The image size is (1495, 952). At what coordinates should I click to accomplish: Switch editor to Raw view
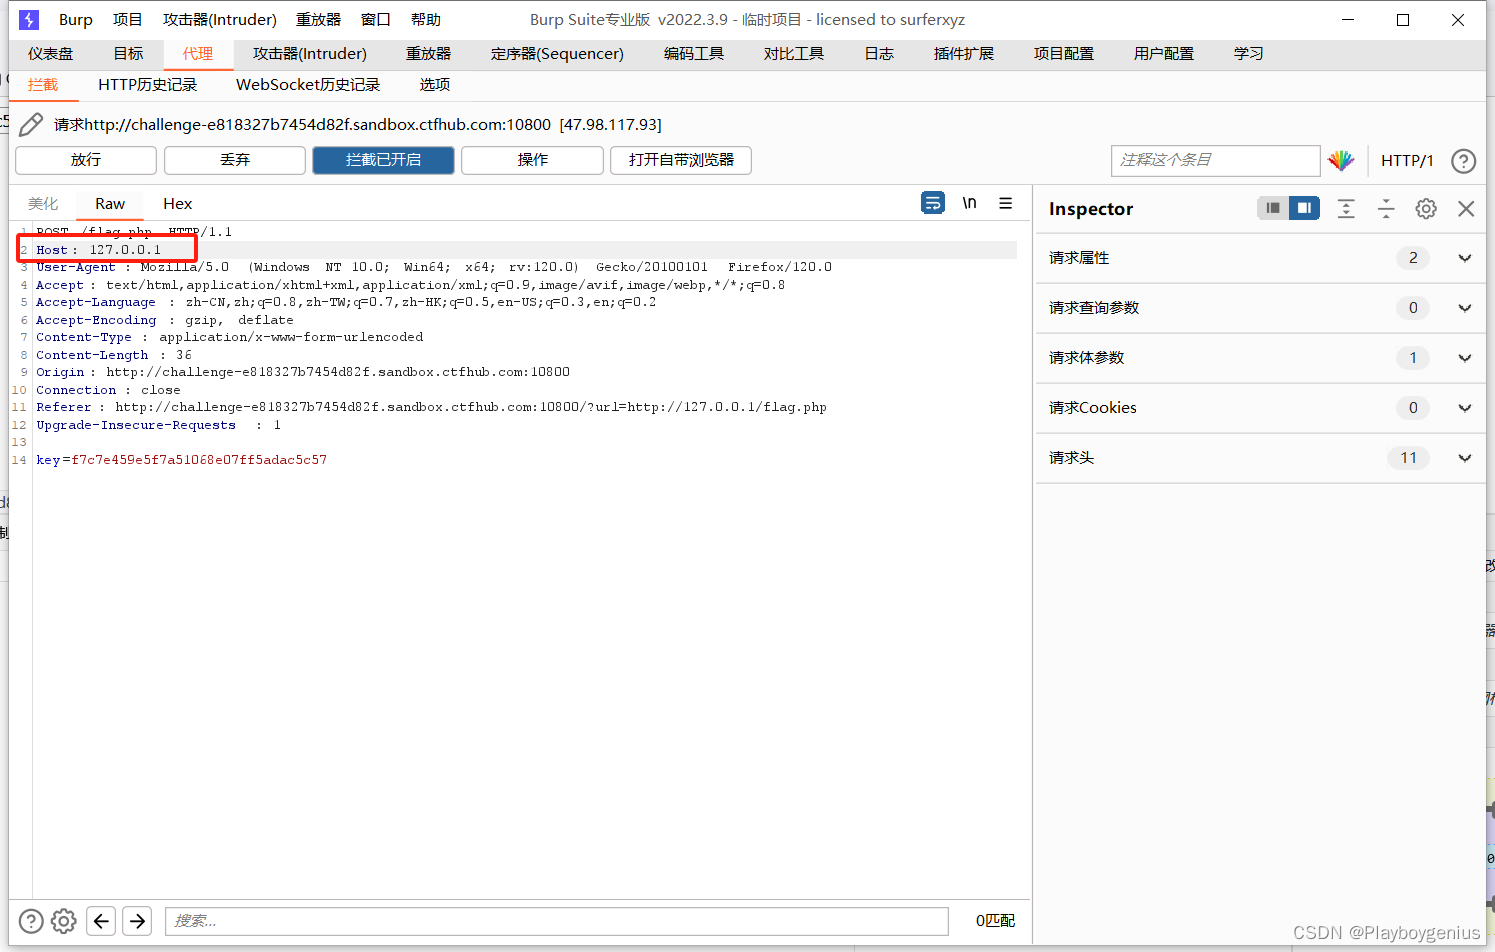(x=110, y=204)
